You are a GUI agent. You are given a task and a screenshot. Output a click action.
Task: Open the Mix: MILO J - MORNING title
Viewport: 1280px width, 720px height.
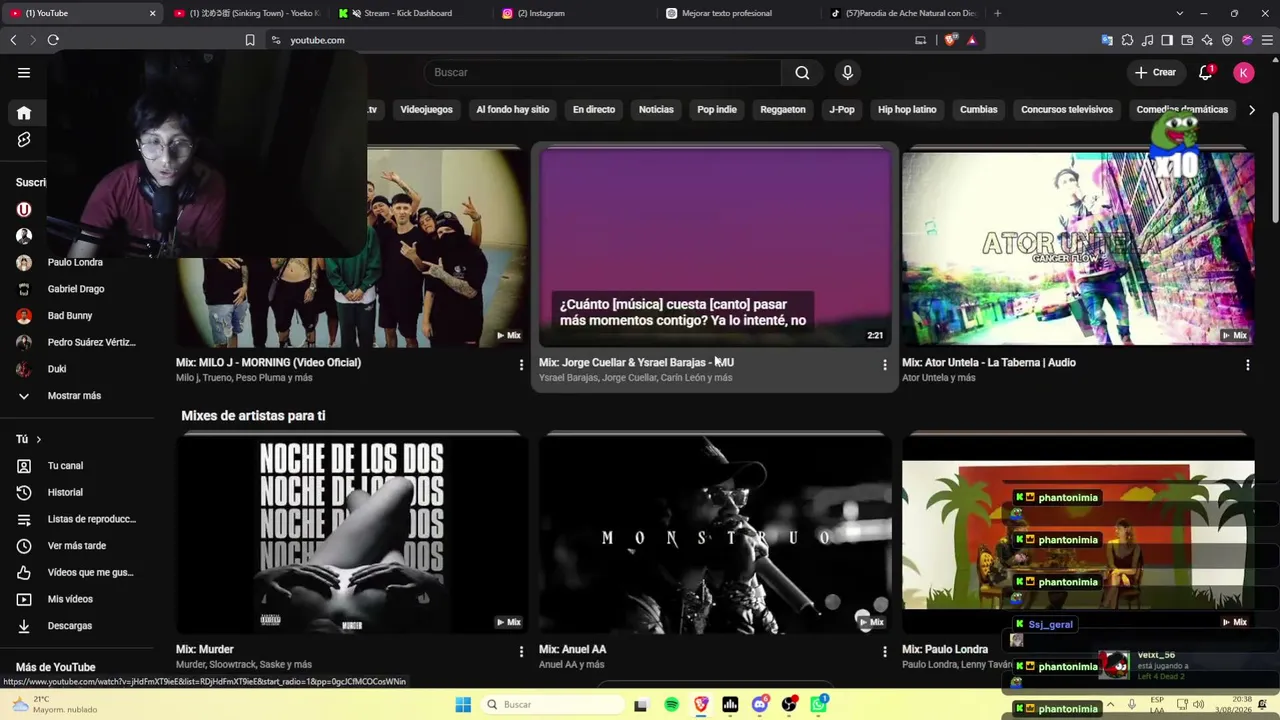click(x=268, y=363)
